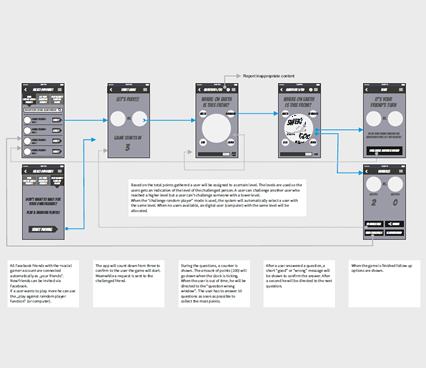
Task: Click first friend's avatar circle in opponent list
Action: pyautogui.click(x=28, y=120)
